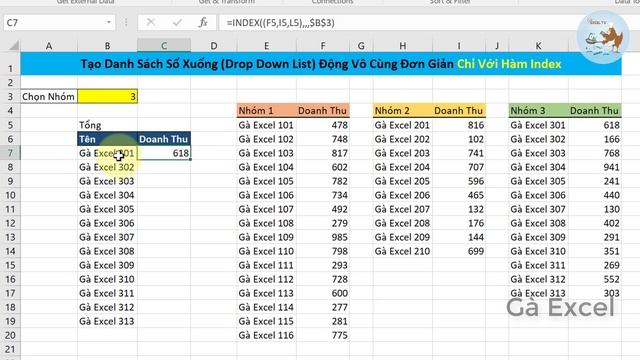Image resolution: width=640 pixels, height=360 pixels.
Task: Click into the formula bar INDEX formula
Action: [281, 22]
